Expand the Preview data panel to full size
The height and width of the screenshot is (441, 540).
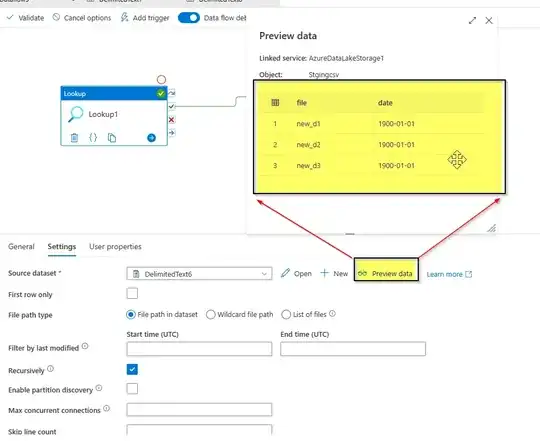pyautogui.click(x=472, y=21)
